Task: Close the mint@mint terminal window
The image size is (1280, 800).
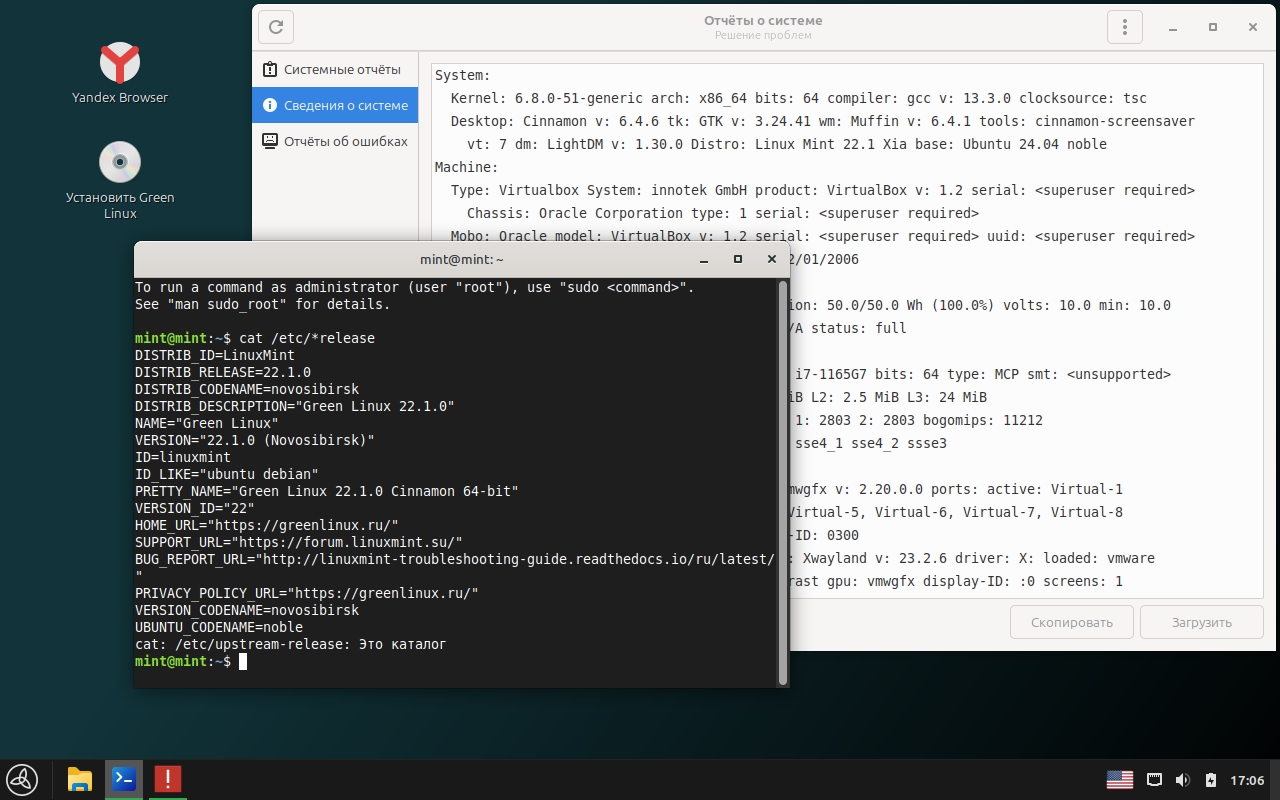Action: coord(771,259)
